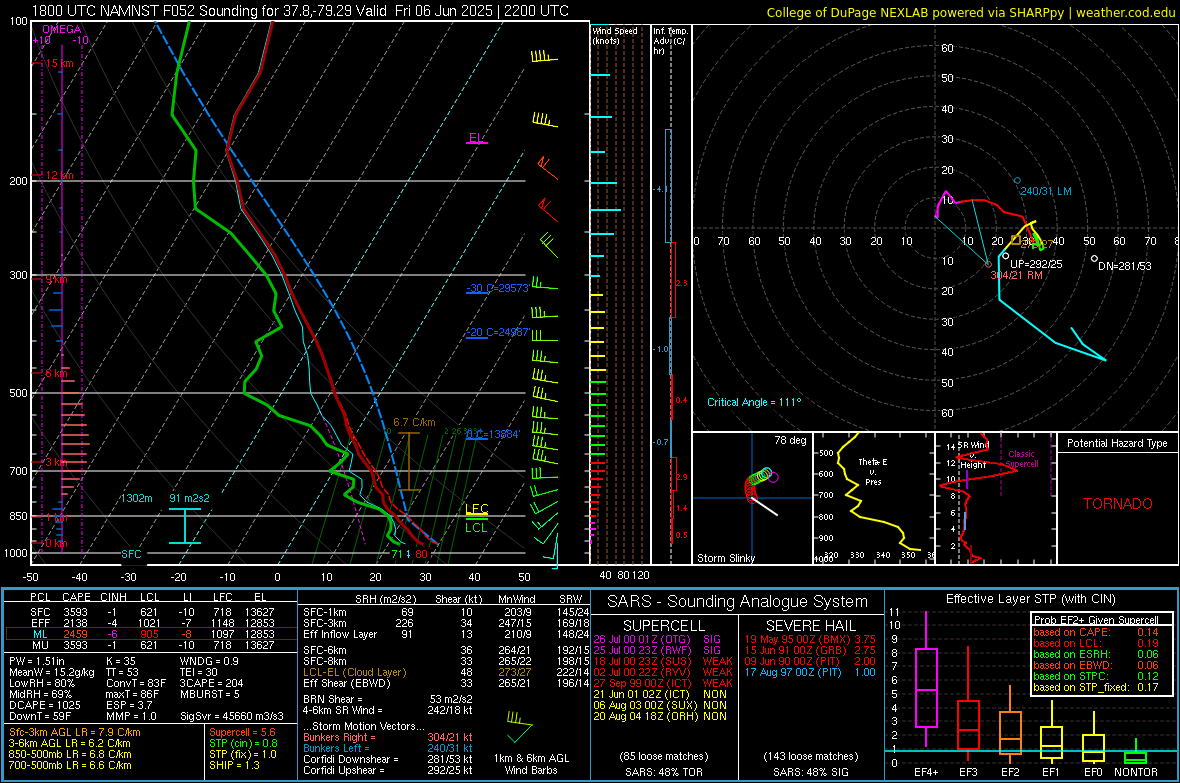Click the cyan 'SFC' label on the skew-T
1180x783 pixels.
point(132,554)
